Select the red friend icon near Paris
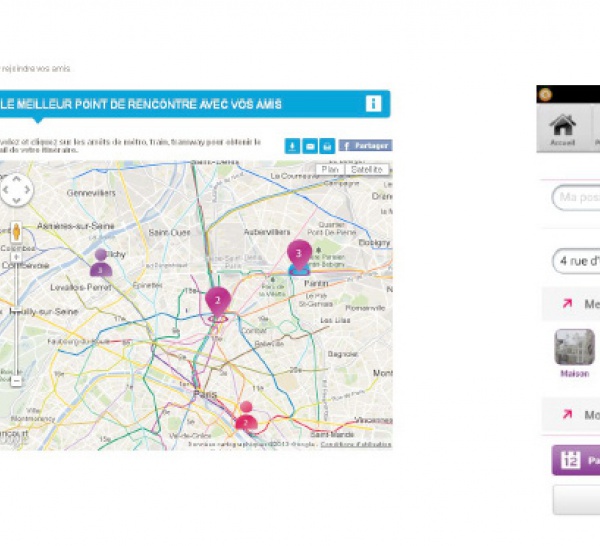Image resolution: width=600 pixels, height=546 pixels. [246, 416]
